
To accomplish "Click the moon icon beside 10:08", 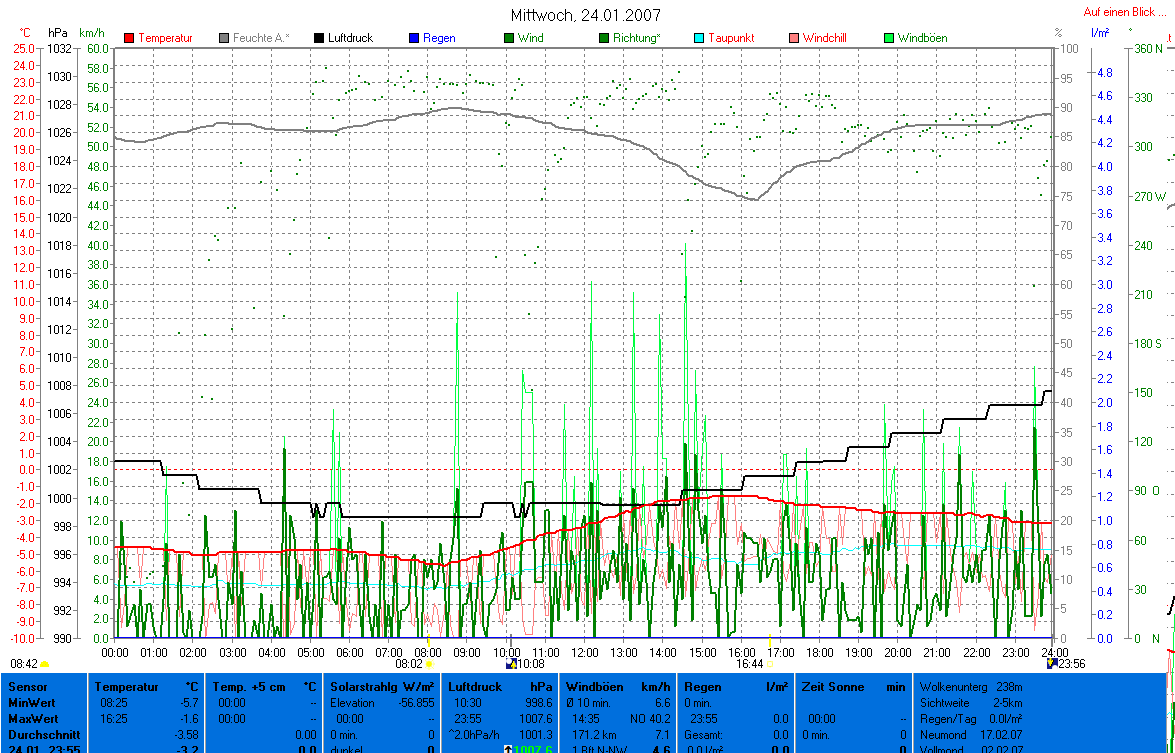I will [x=512, y=664].
